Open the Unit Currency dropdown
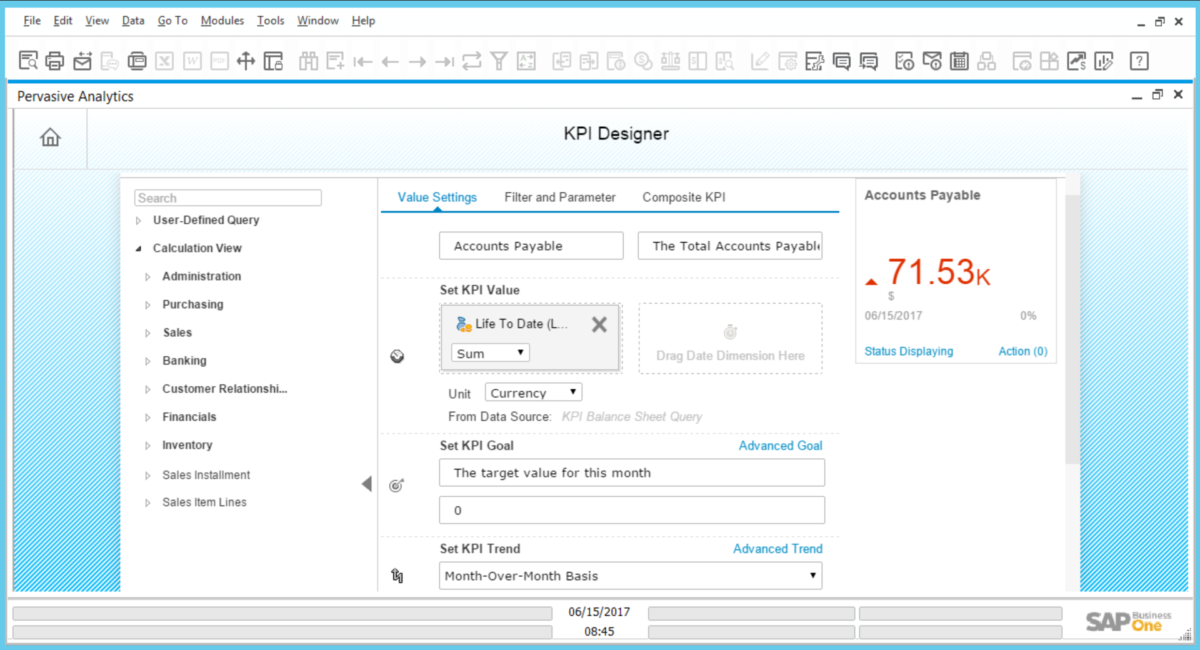The width and height of the screenshot is (1200, 650). click(533, 391)
